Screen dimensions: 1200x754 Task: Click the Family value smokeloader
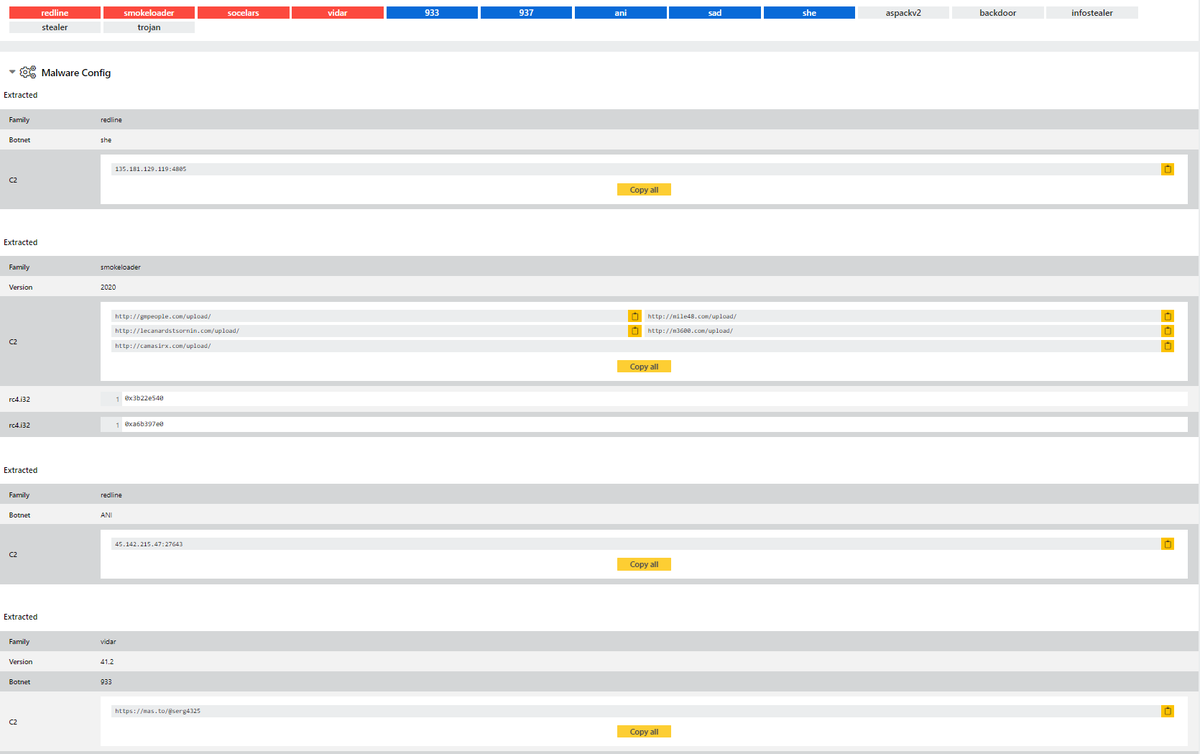120,267
